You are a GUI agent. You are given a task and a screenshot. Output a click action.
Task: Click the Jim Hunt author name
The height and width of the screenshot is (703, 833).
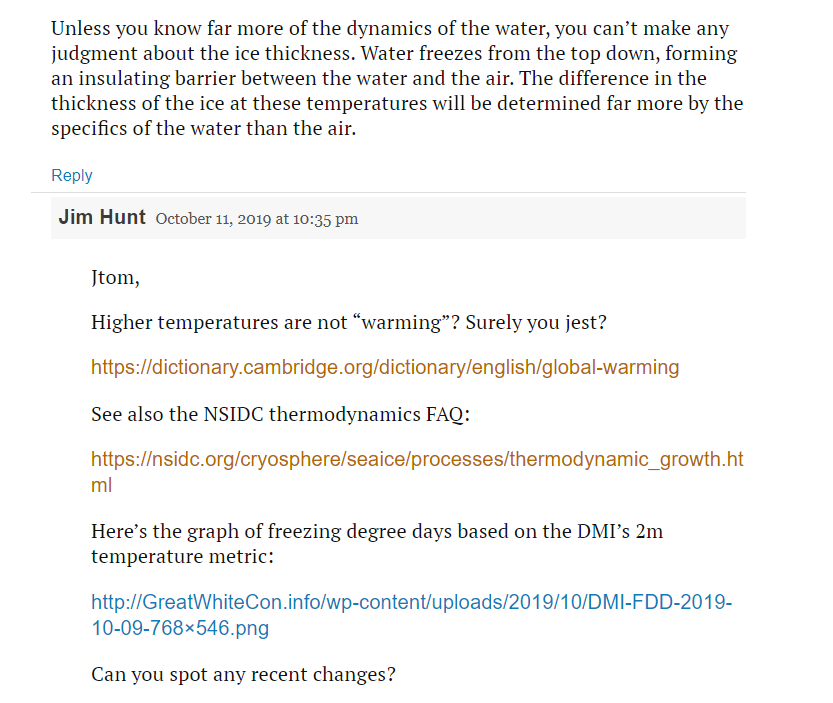coord(102,217)
